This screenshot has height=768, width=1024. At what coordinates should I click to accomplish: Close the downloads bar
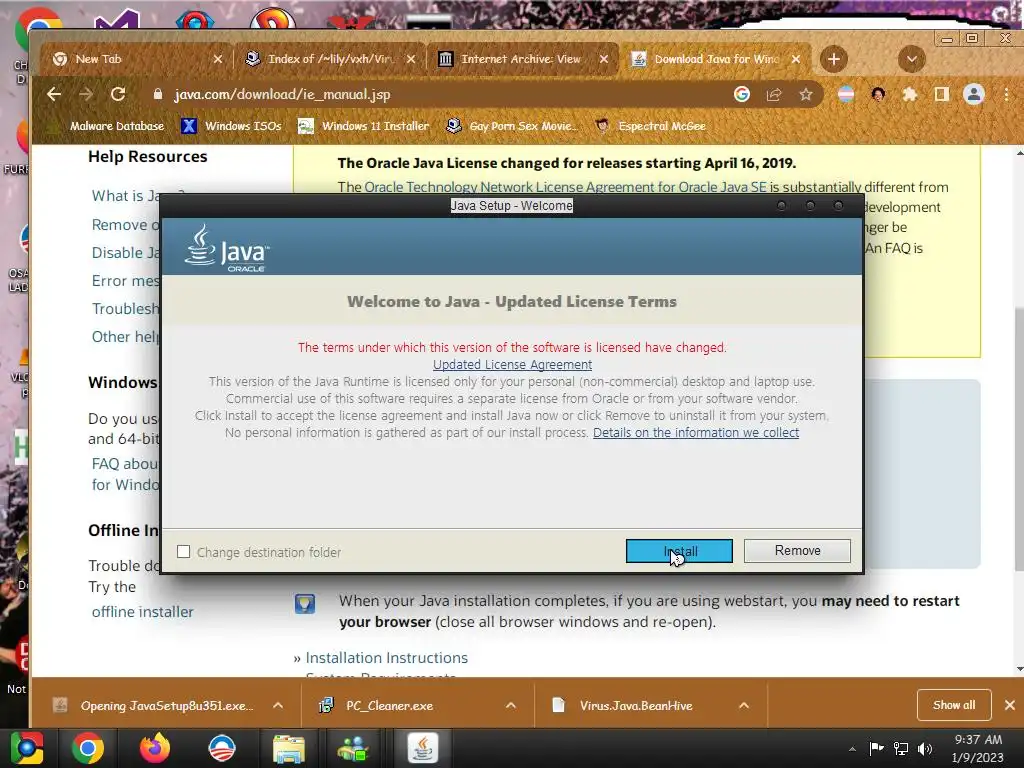1010,705
